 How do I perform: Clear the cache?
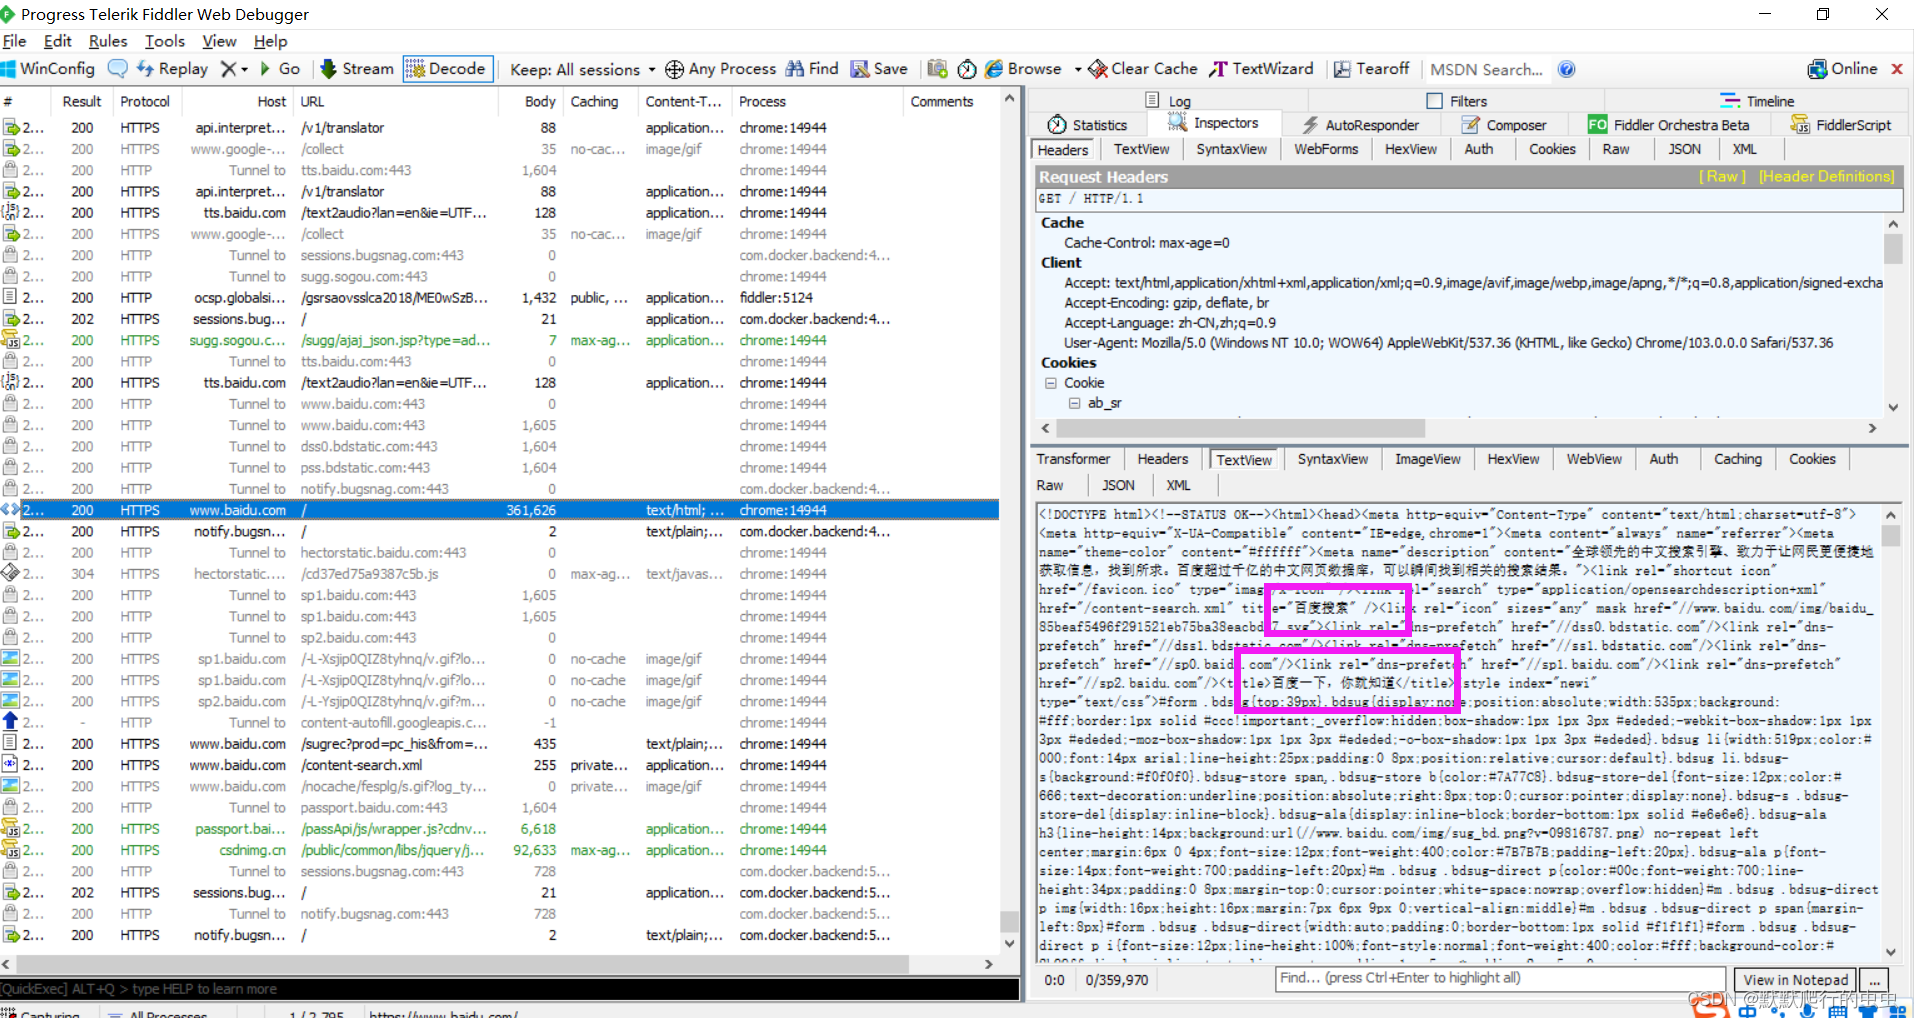1143,69
